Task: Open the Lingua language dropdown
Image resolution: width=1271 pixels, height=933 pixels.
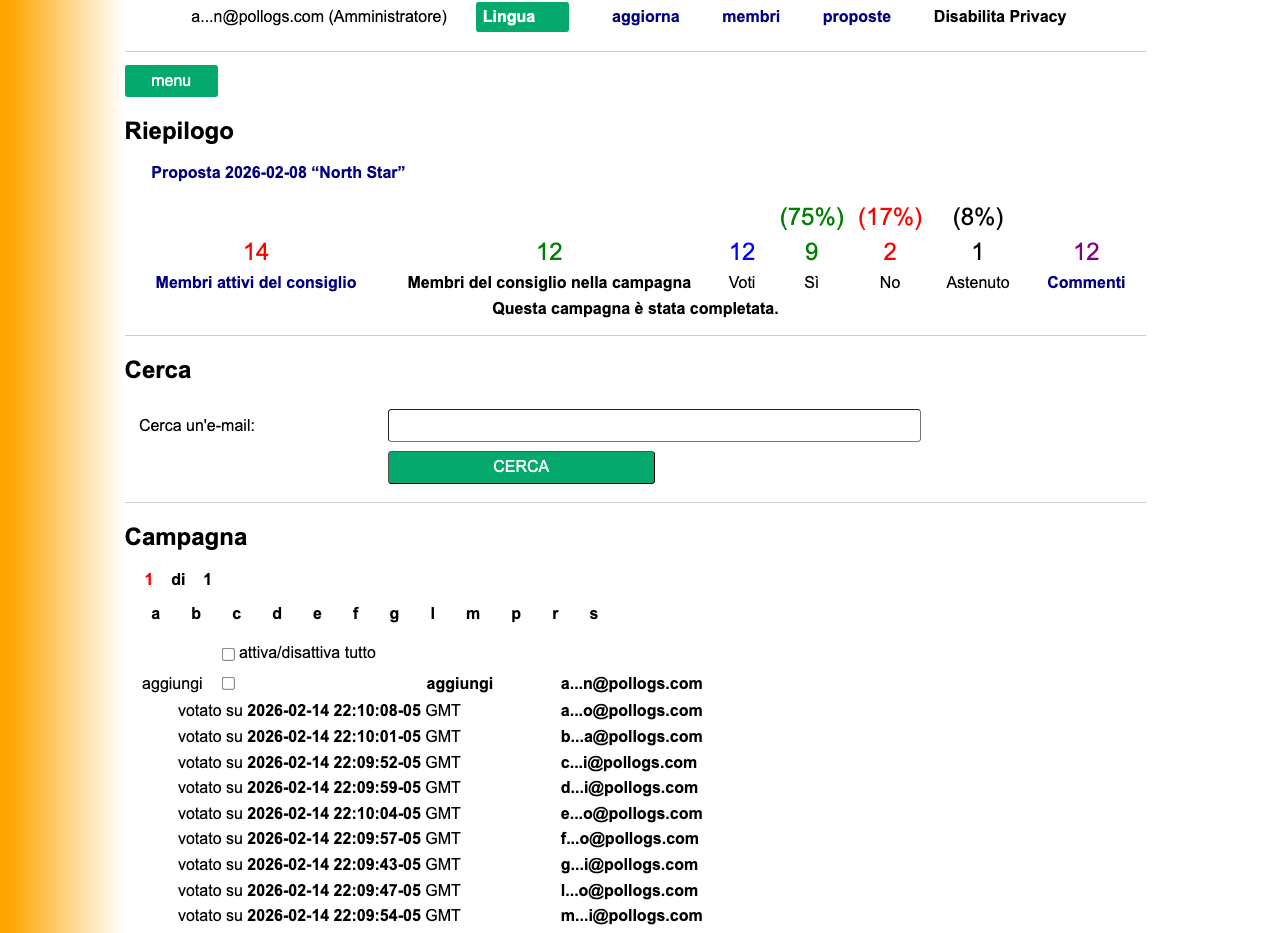Action: [x=522, y=17]
